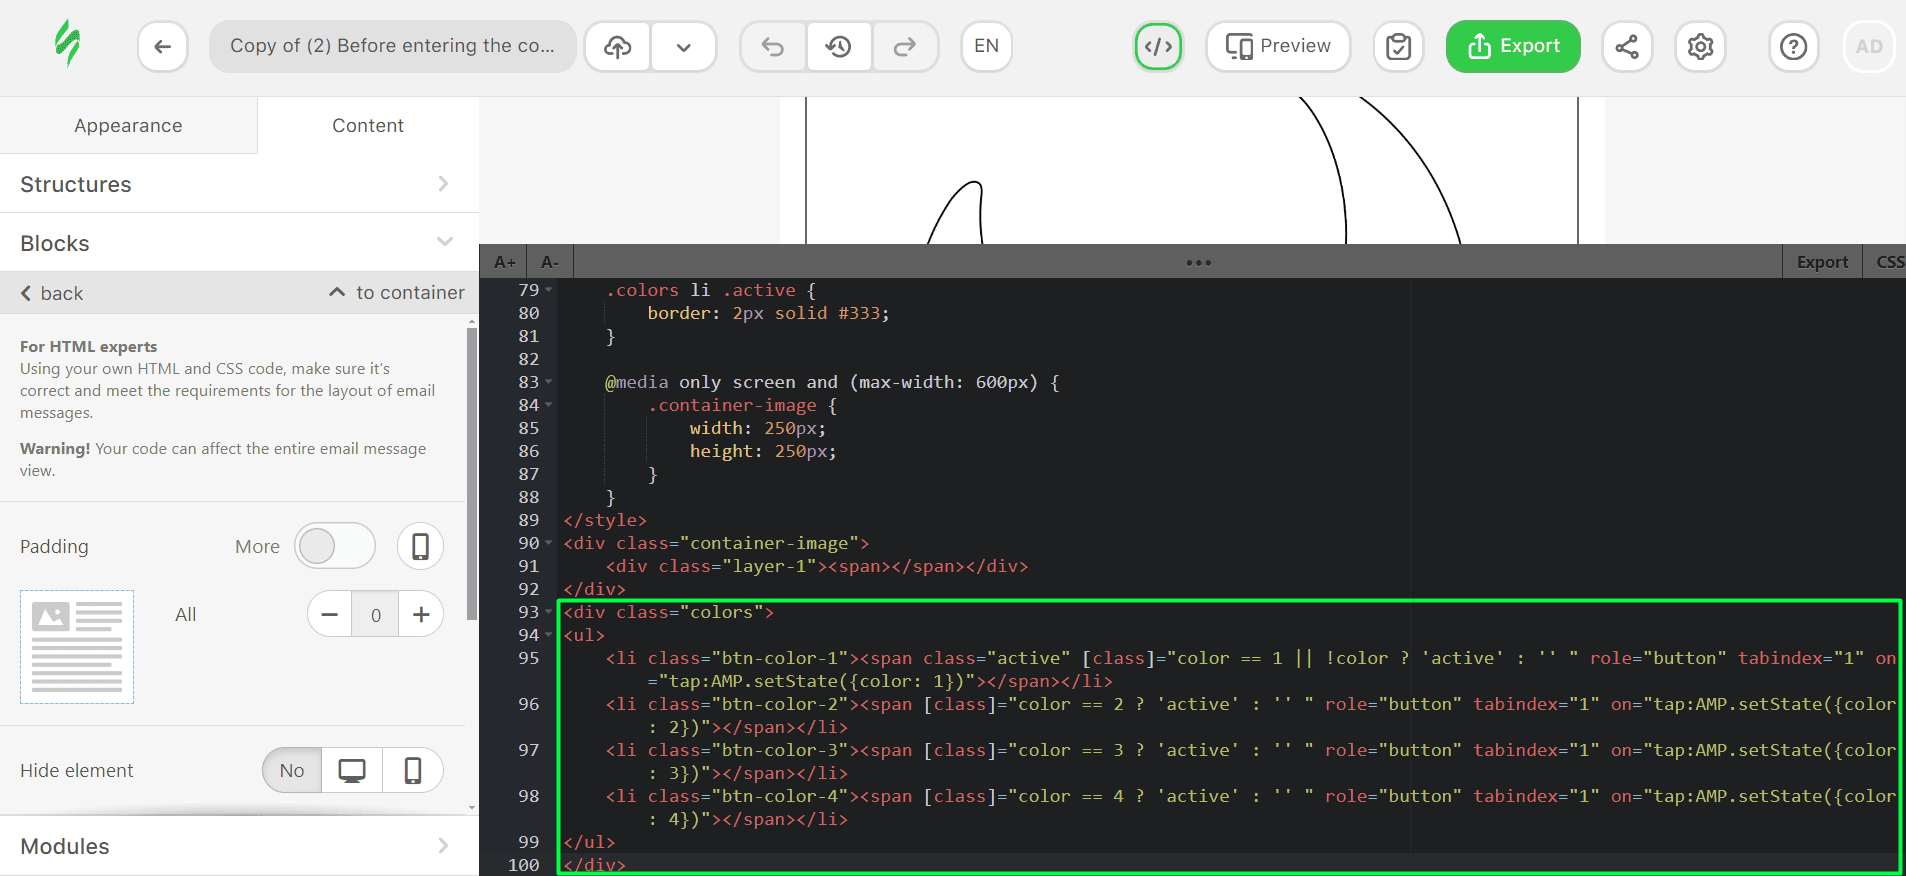
Task: Switch to the Appearance tab
Action: click(128, 126)
